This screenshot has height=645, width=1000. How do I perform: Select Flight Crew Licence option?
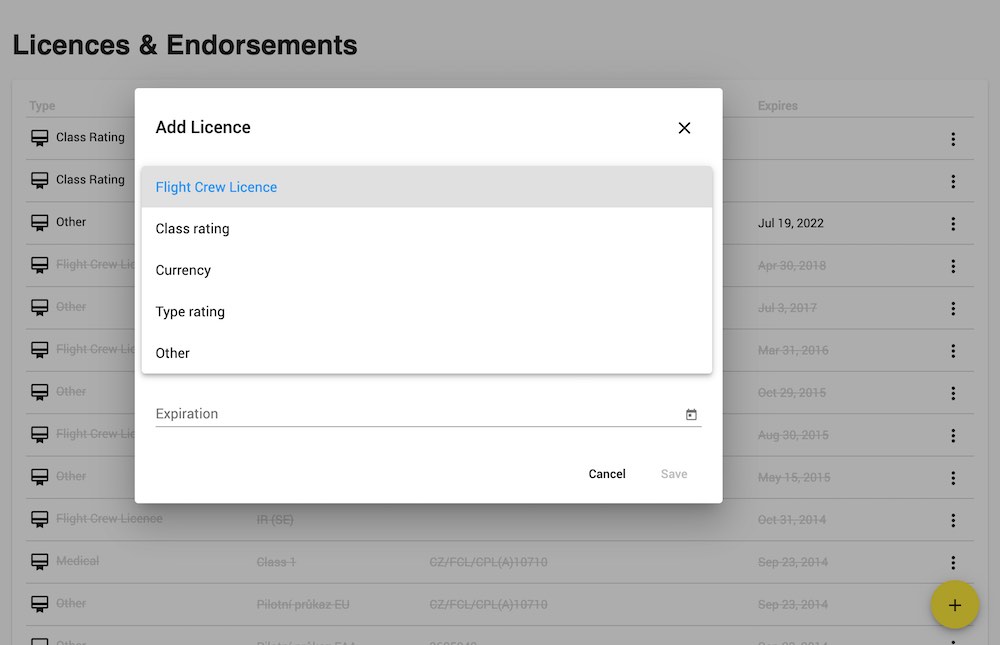click(216, 187)
